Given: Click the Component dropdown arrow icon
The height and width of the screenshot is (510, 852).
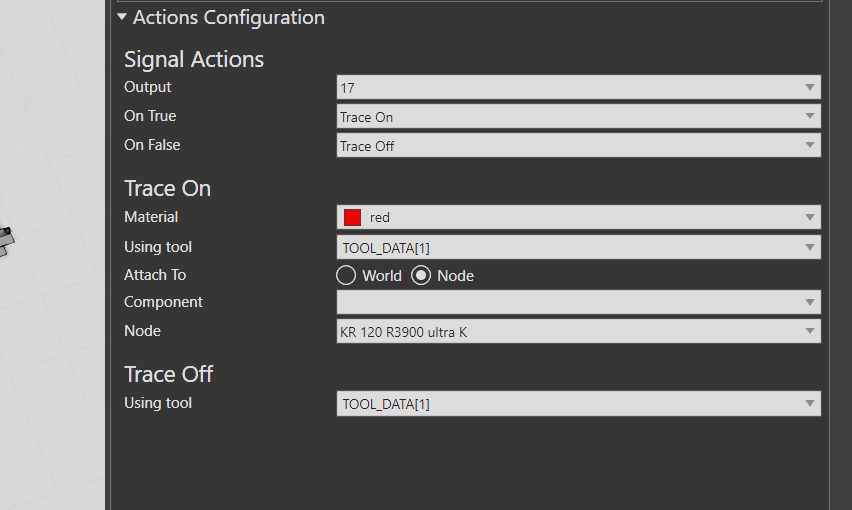Looking at the screenshot, I should pos(810,302).
